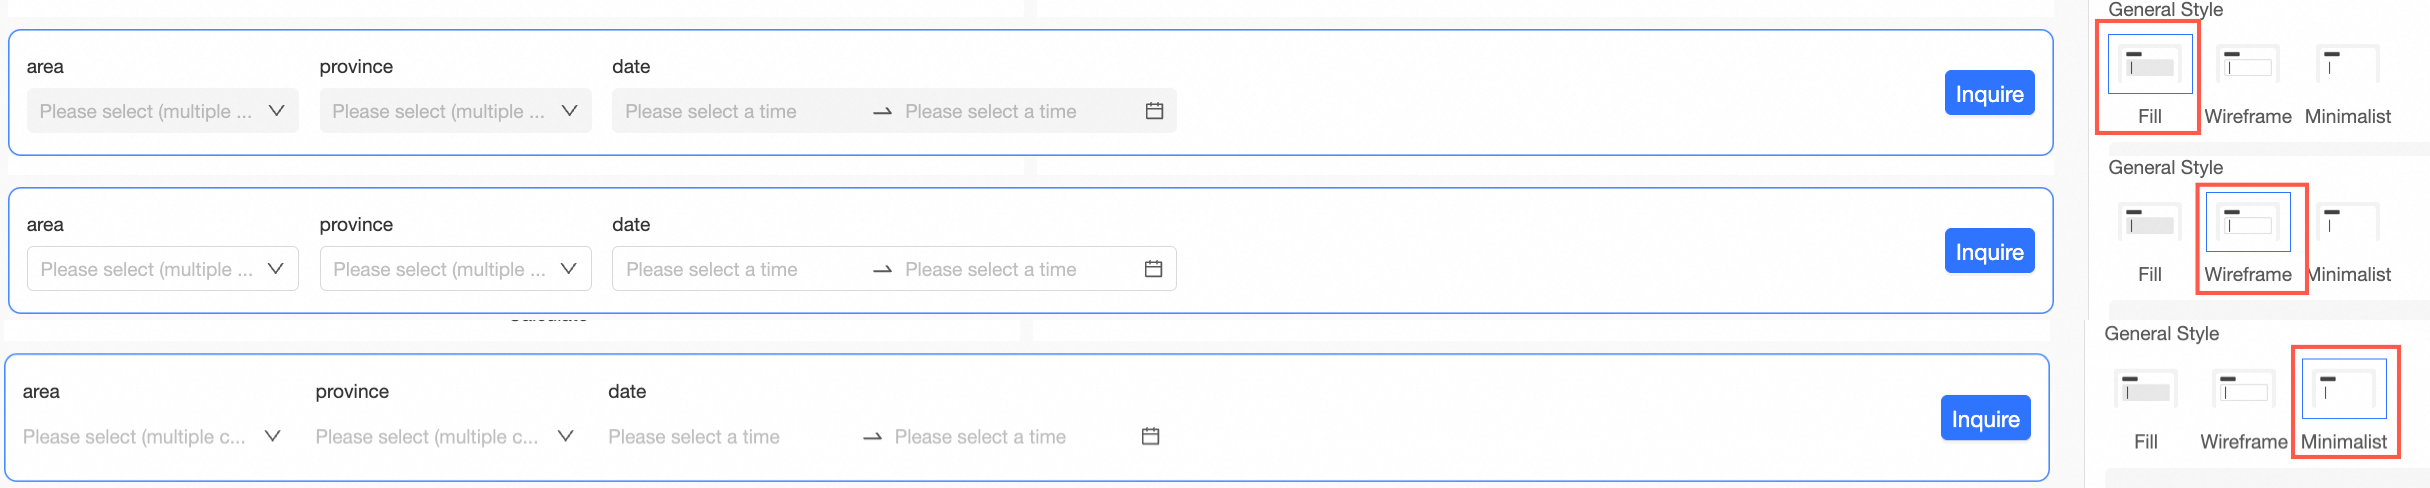The height and width of the screenshot is (488, 2430).
Task: Click calendar icon in wireframe-style date field
Action: tap(1153, 269)
